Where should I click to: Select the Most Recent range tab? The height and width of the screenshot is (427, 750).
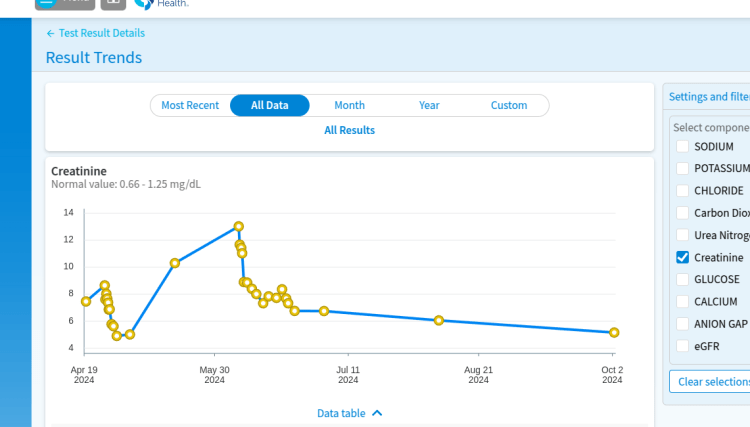[x=190, y=105]
